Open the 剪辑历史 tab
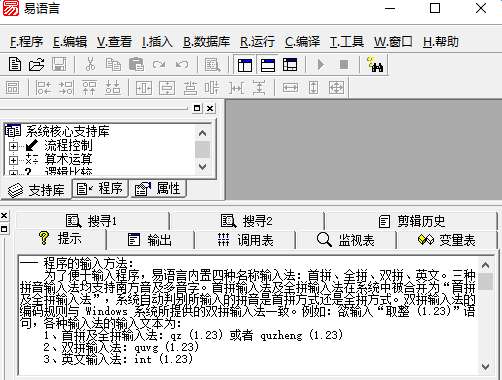The height and width of the screenshot is (380, 502). click(x=412, y=221)
